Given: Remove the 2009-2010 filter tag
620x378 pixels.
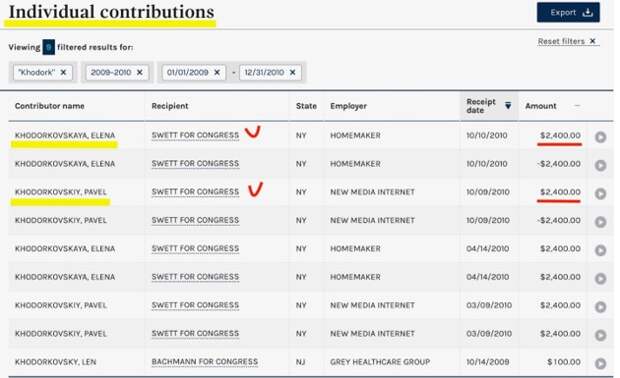Looking at the screenshot, I should [140, 72].
